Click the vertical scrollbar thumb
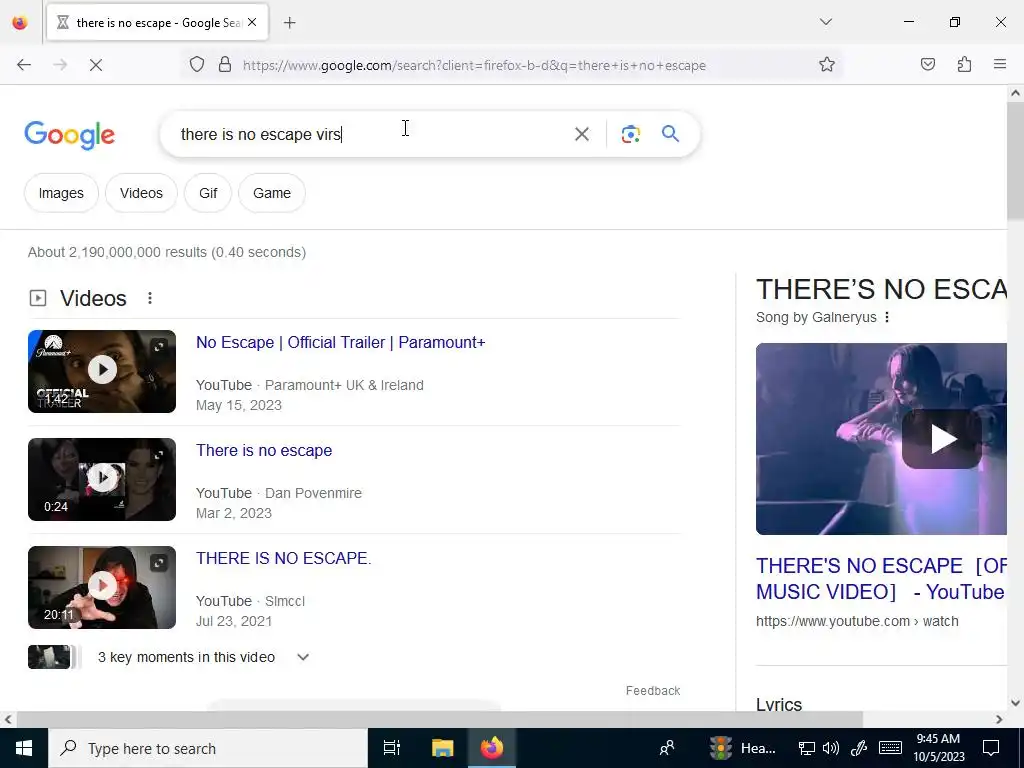This screenshot has width=1024, height=768. [x=1015, y=160]
